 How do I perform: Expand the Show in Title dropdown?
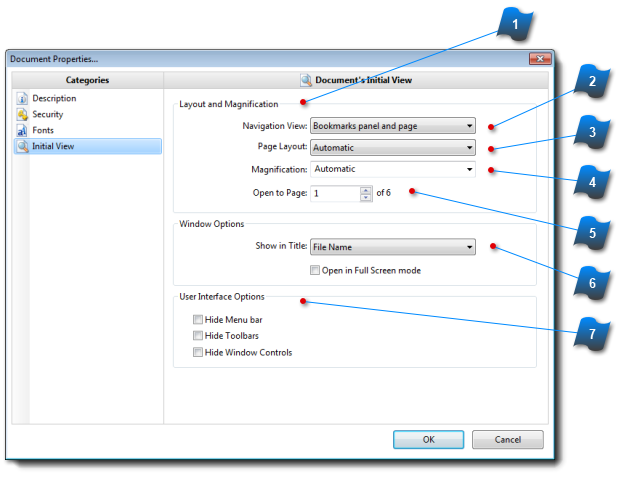[393, 247]
